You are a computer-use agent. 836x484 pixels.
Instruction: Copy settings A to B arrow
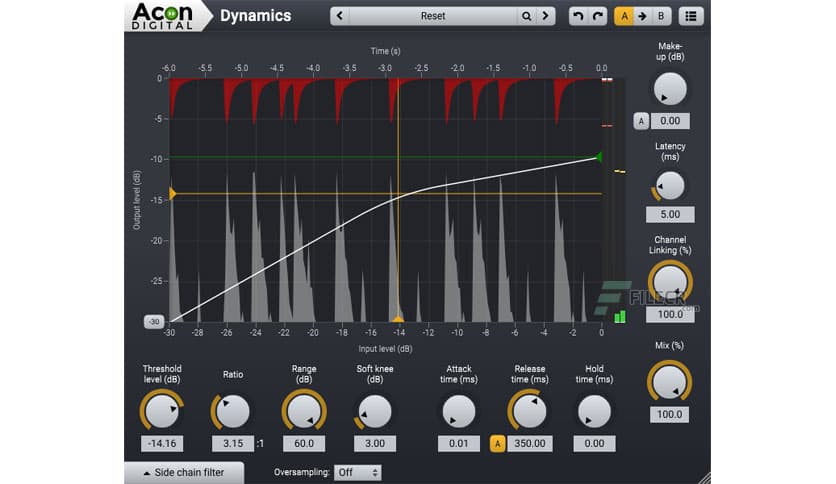[642, 16]
